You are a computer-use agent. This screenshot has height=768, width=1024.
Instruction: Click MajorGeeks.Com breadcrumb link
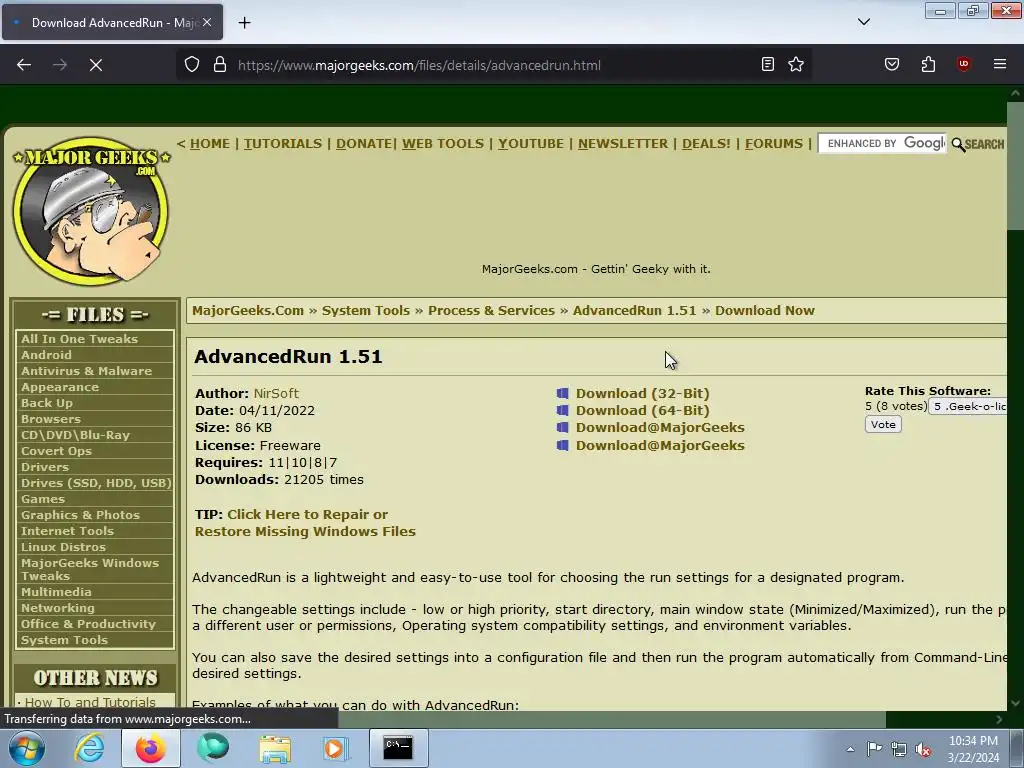[x=248, y=311]
